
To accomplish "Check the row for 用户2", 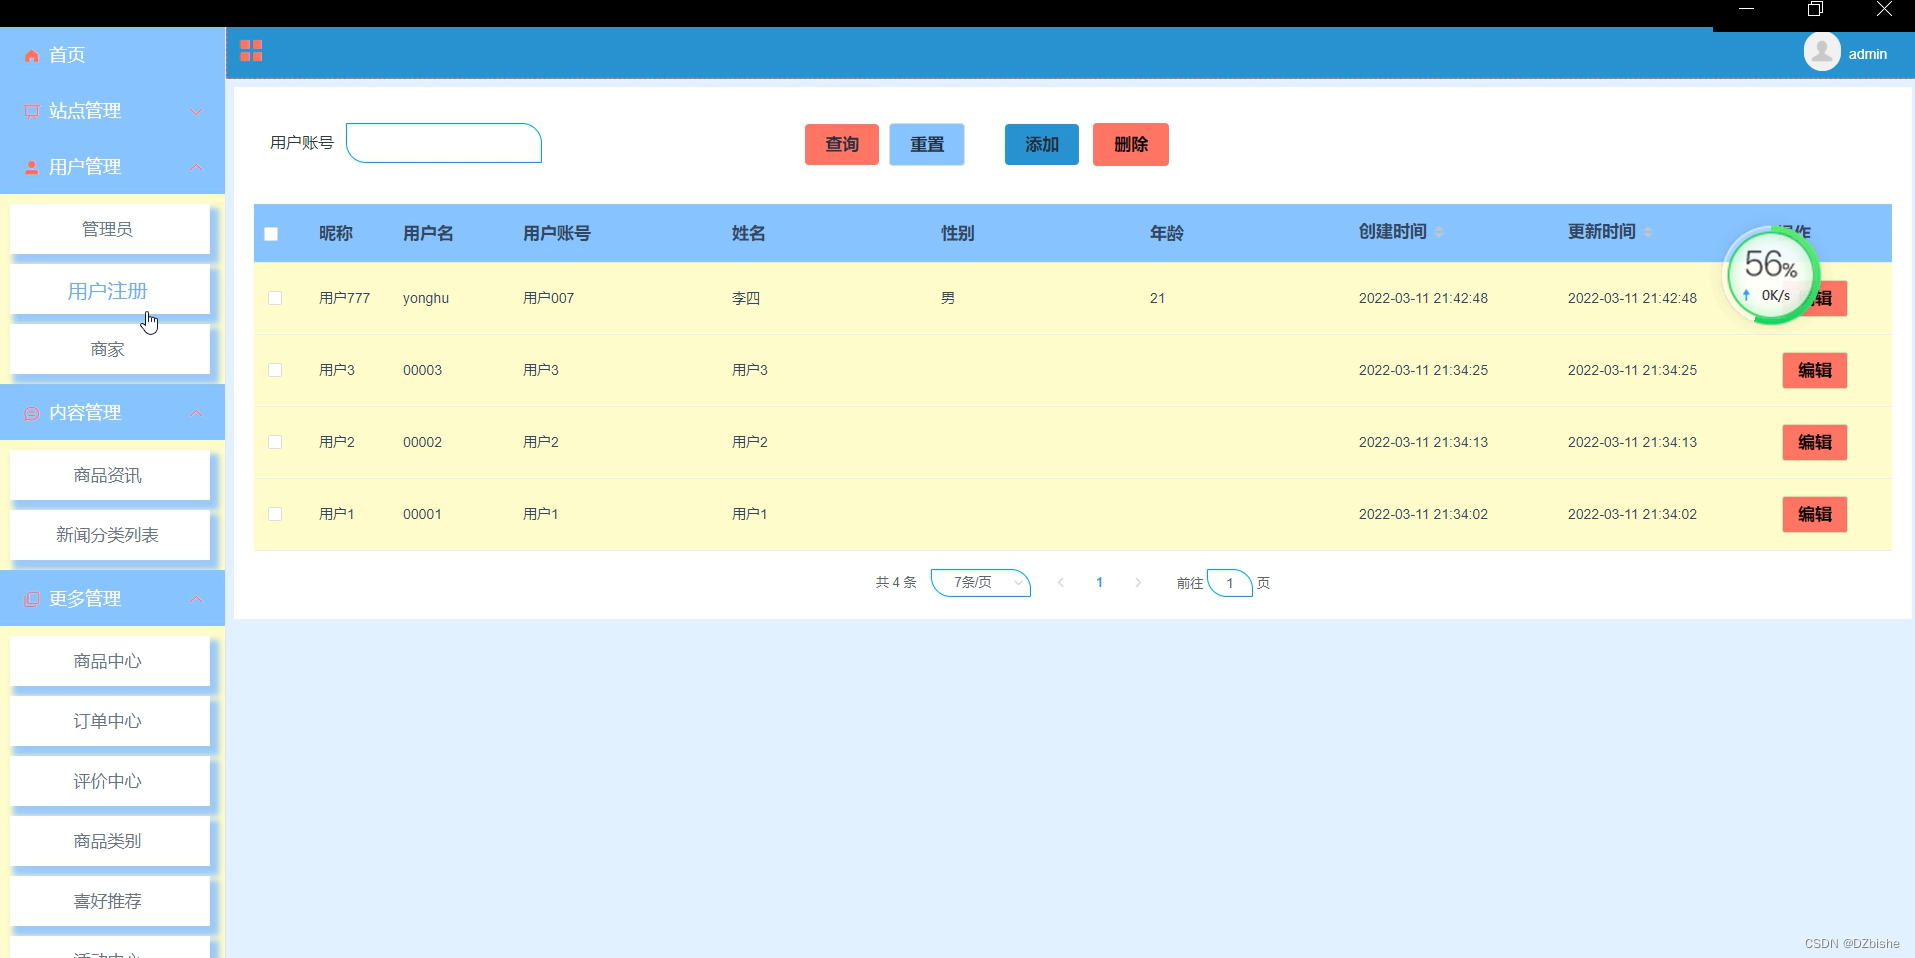I will pyautogui.click(x=275, y=442).
